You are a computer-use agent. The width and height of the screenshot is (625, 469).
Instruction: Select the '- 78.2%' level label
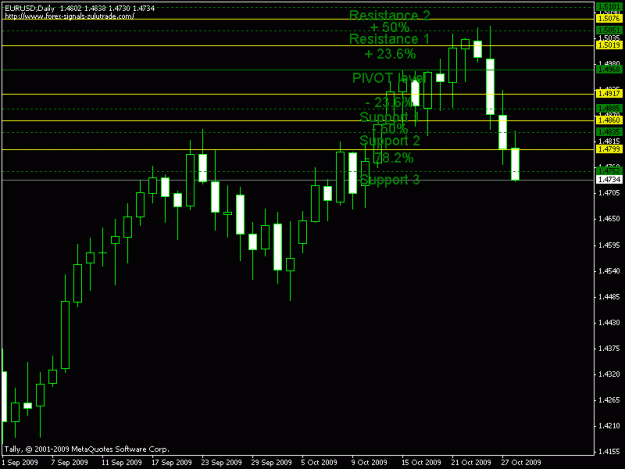pyautogui.click(x=389, y=158)
